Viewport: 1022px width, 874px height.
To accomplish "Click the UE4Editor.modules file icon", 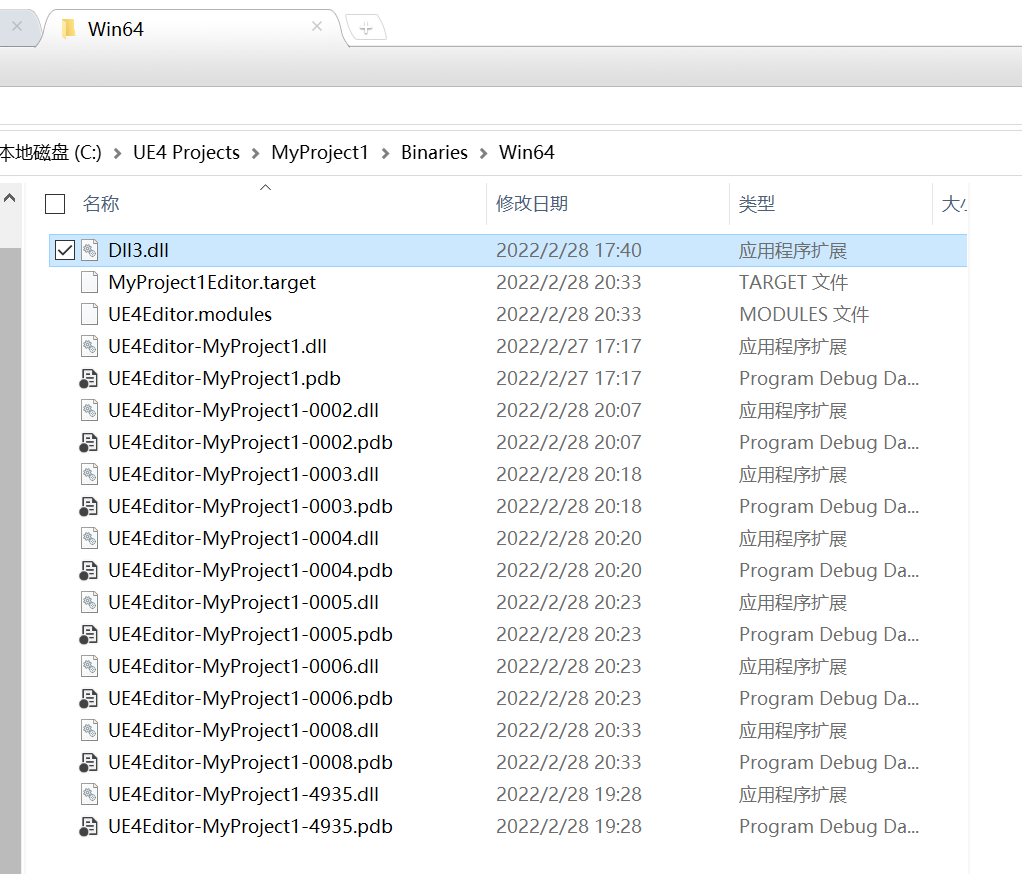I will click(89, 314).
